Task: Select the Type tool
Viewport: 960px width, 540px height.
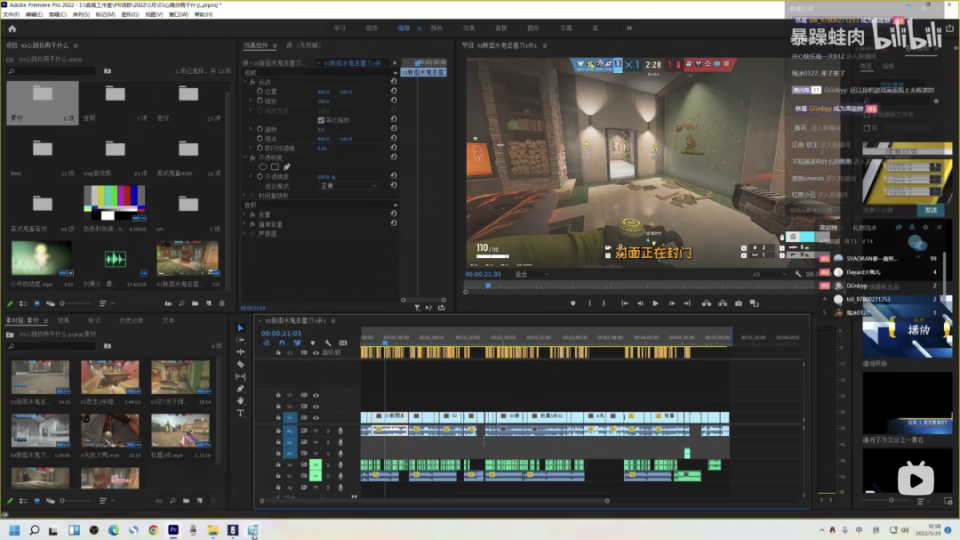Action: [x=241, y=413]
